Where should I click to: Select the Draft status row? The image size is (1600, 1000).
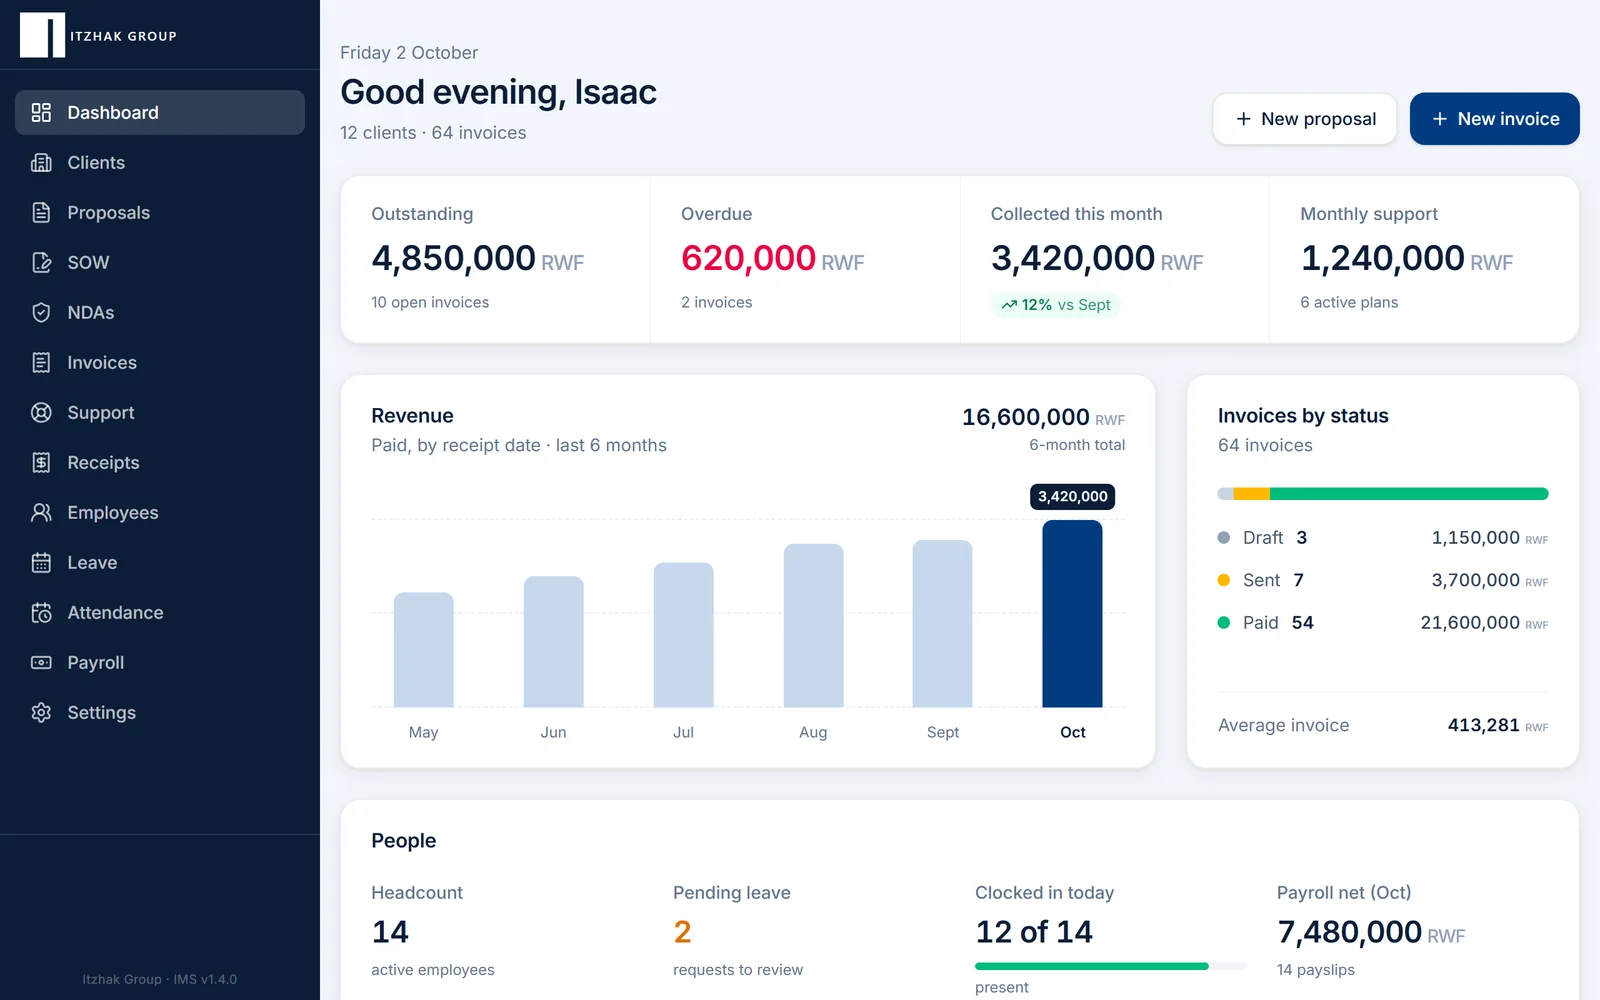coord(1383,538)
